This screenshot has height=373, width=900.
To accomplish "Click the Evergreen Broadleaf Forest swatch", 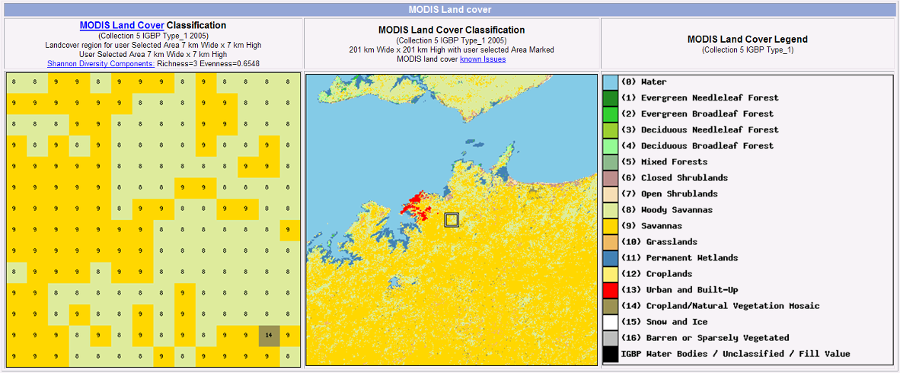I will pyautogui.click(x=611, y=114).
